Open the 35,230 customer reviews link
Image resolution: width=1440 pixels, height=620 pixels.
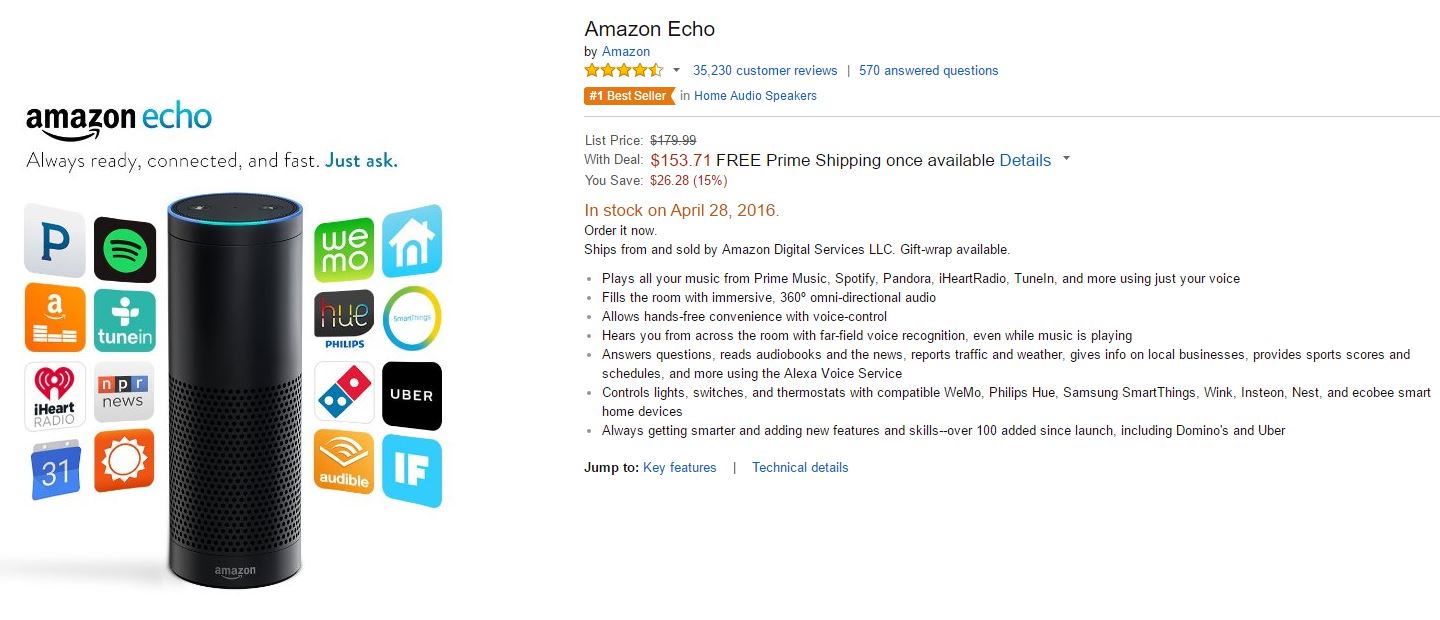(x=765, y=70)
